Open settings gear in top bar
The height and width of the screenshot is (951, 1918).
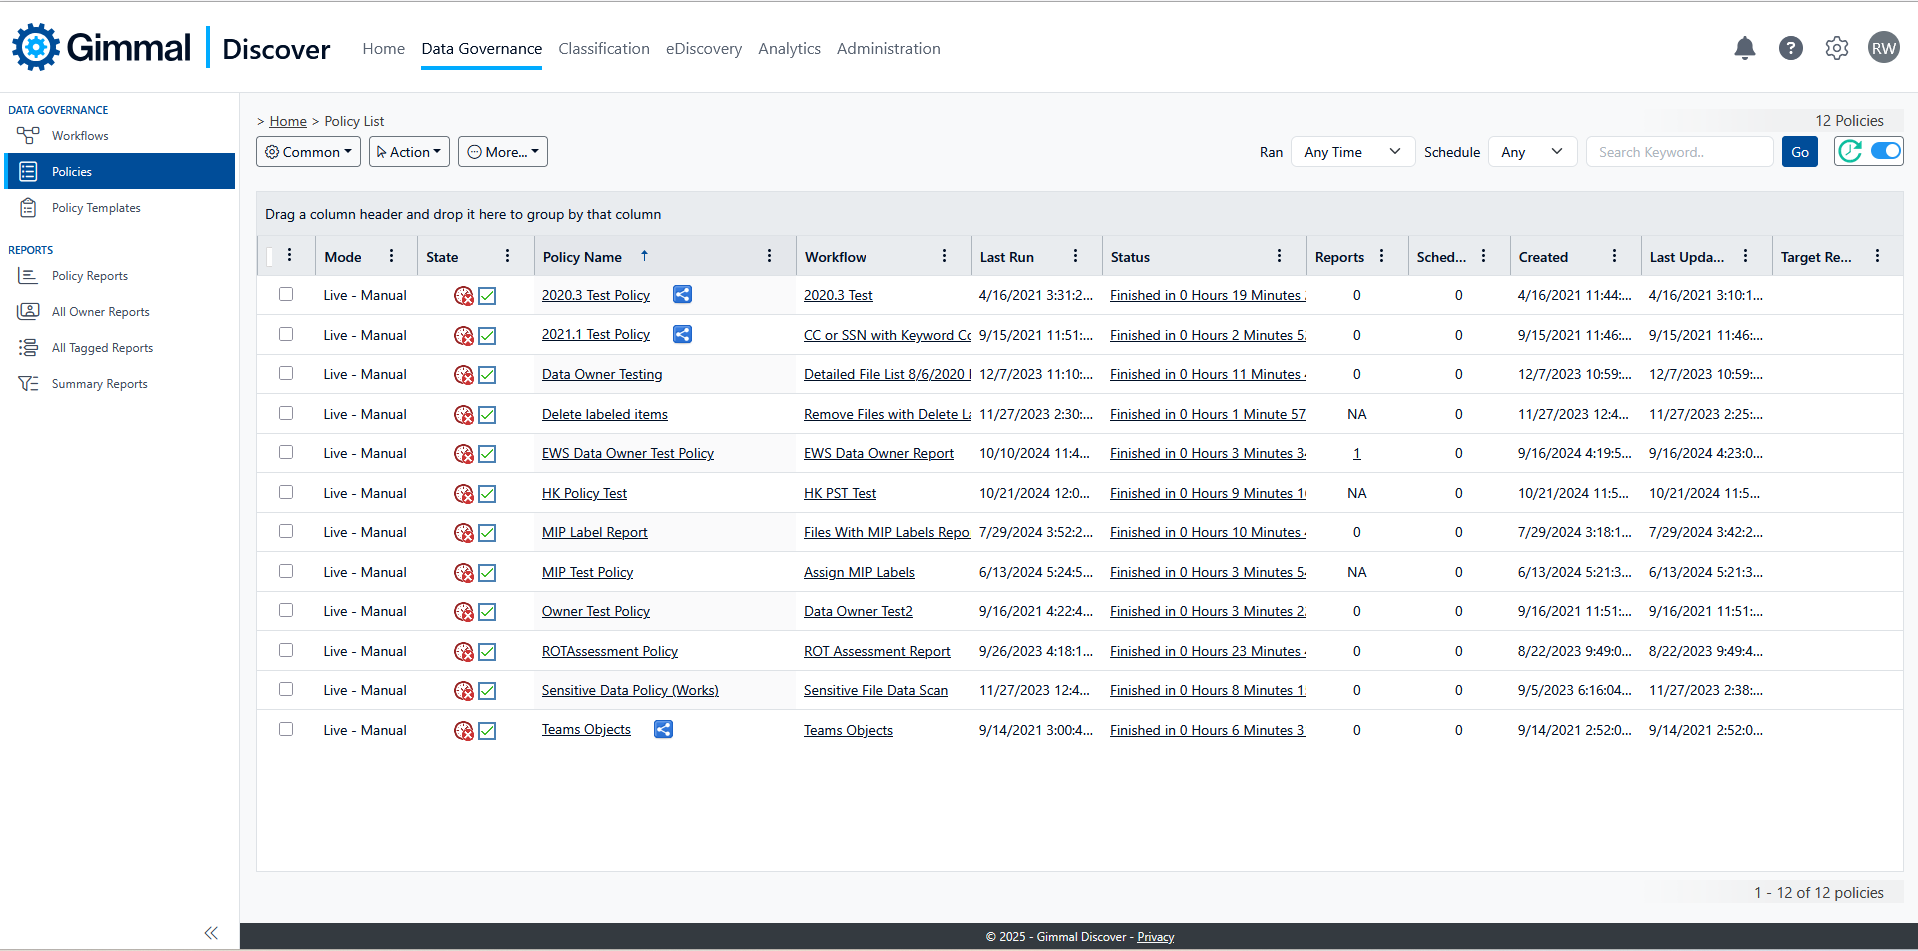[1836, 48]
